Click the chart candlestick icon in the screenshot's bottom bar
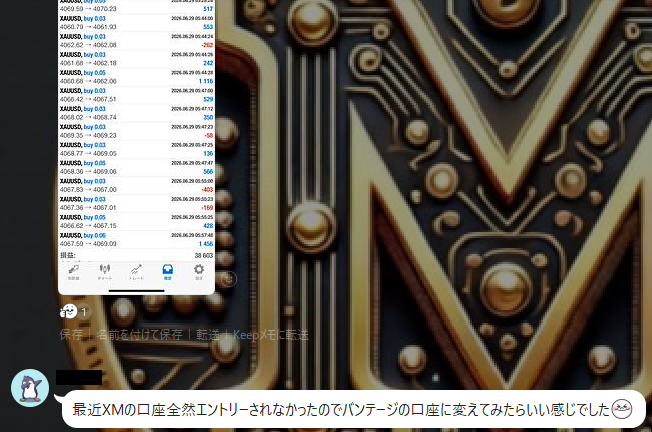The height and width of the screenshot is (432, 652). (105, 272)
